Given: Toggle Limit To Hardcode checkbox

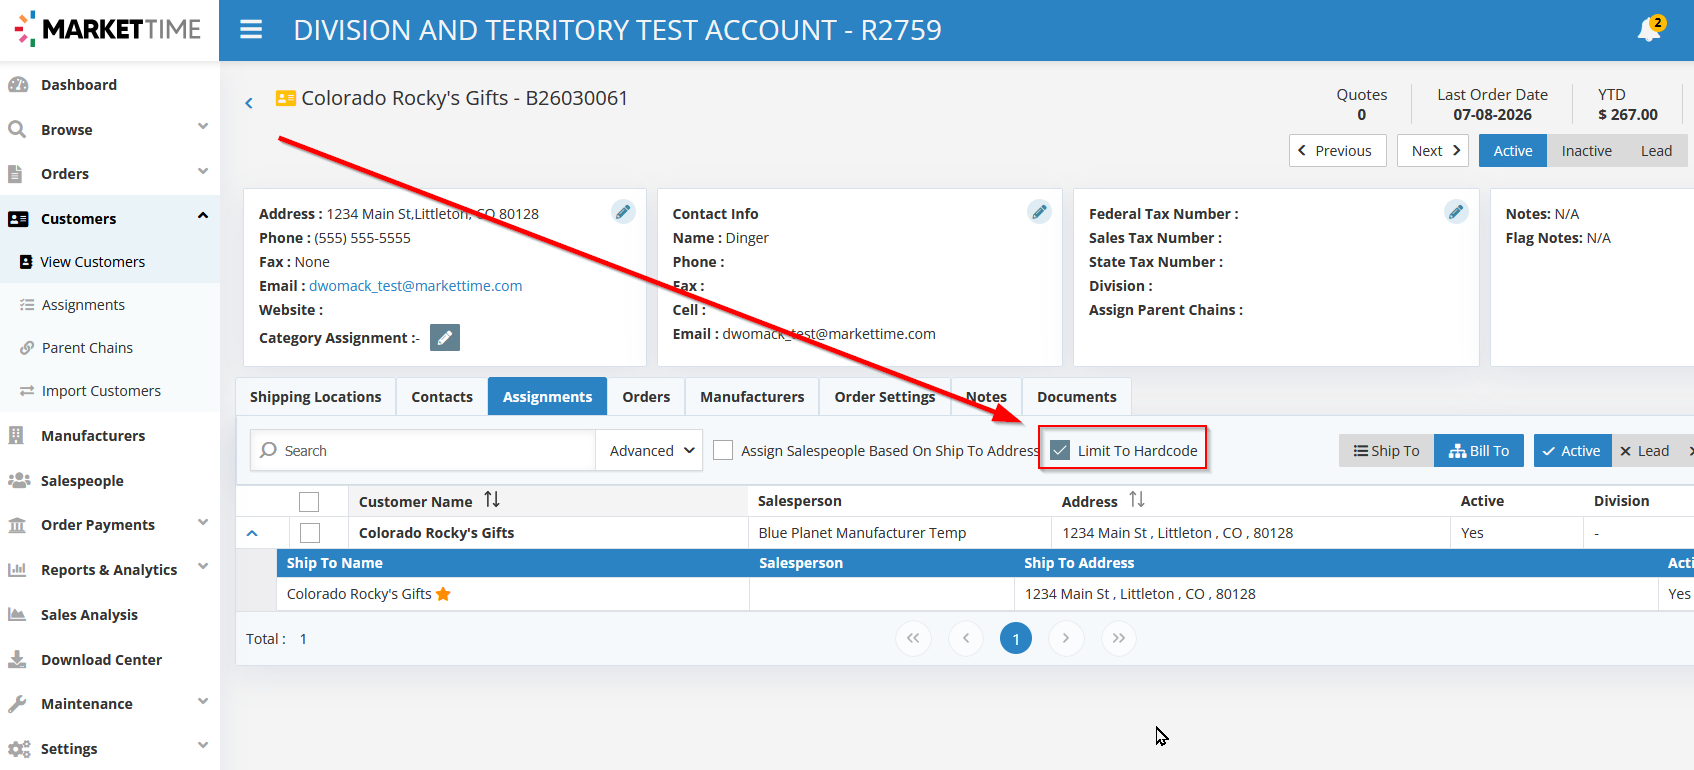Looking at the screenshot, I should click(1060, 450).
